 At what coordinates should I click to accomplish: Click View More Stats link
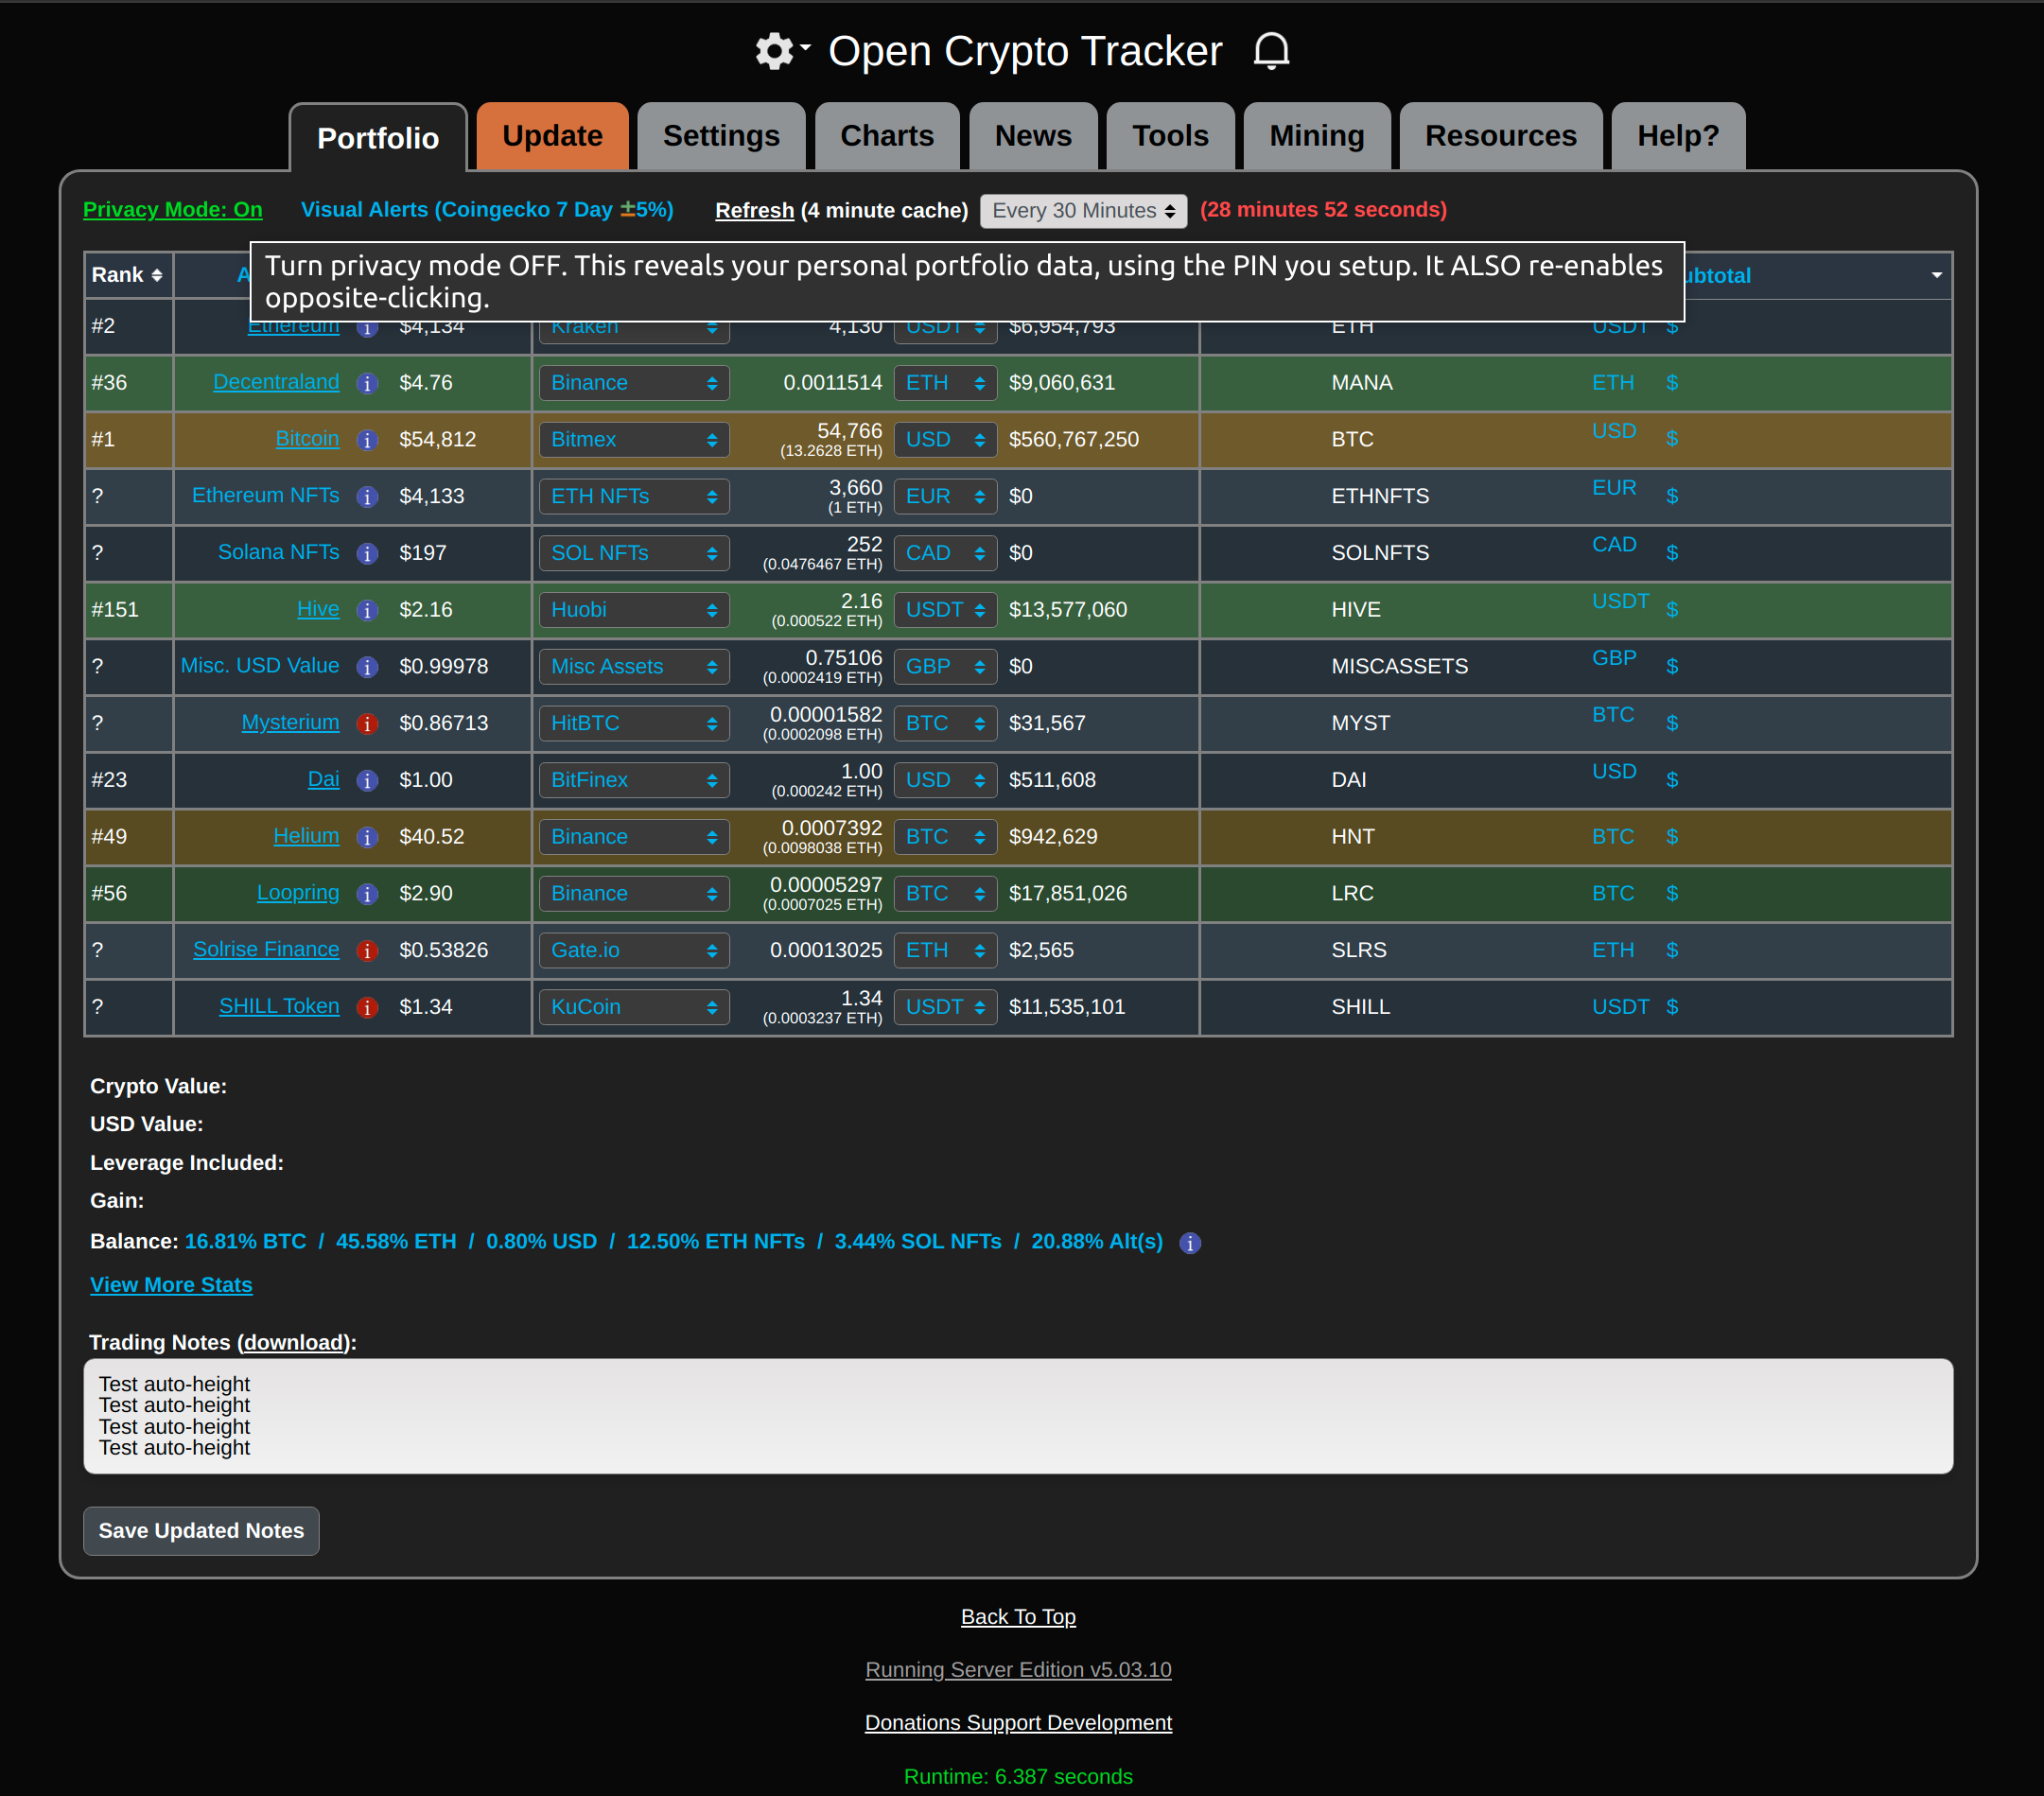pyautogui.click(x=171, y=1285)
